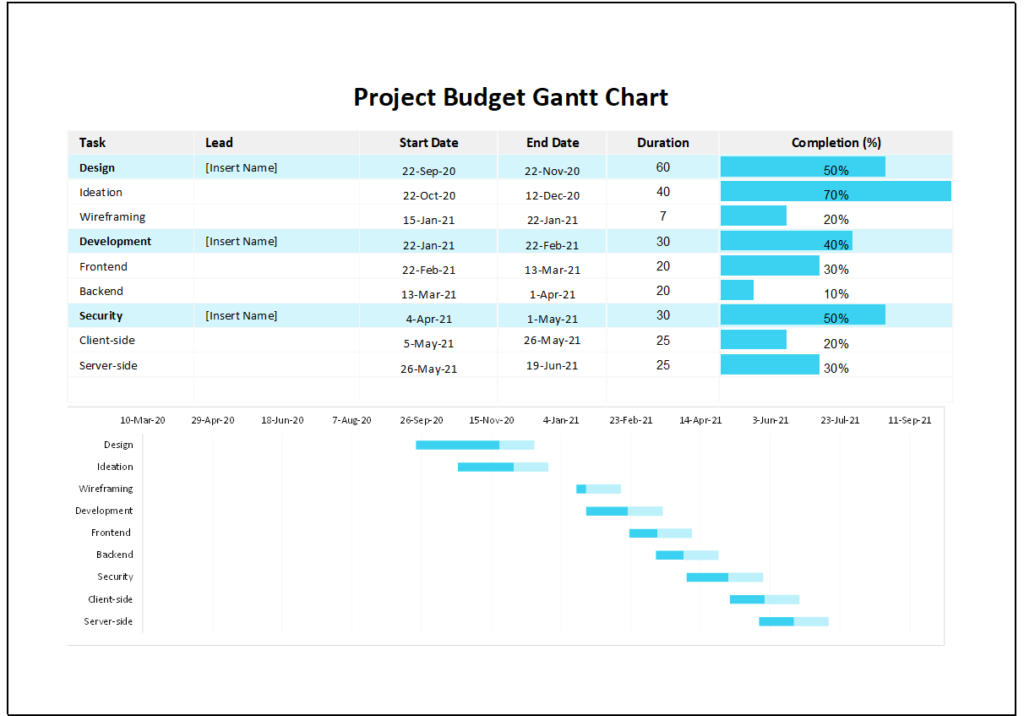The height and width of the screenshot is (716, 1024).
Task: Click the Project Budget Gantt Chart title
Action: pyautogui.click(x=511, y=97)
